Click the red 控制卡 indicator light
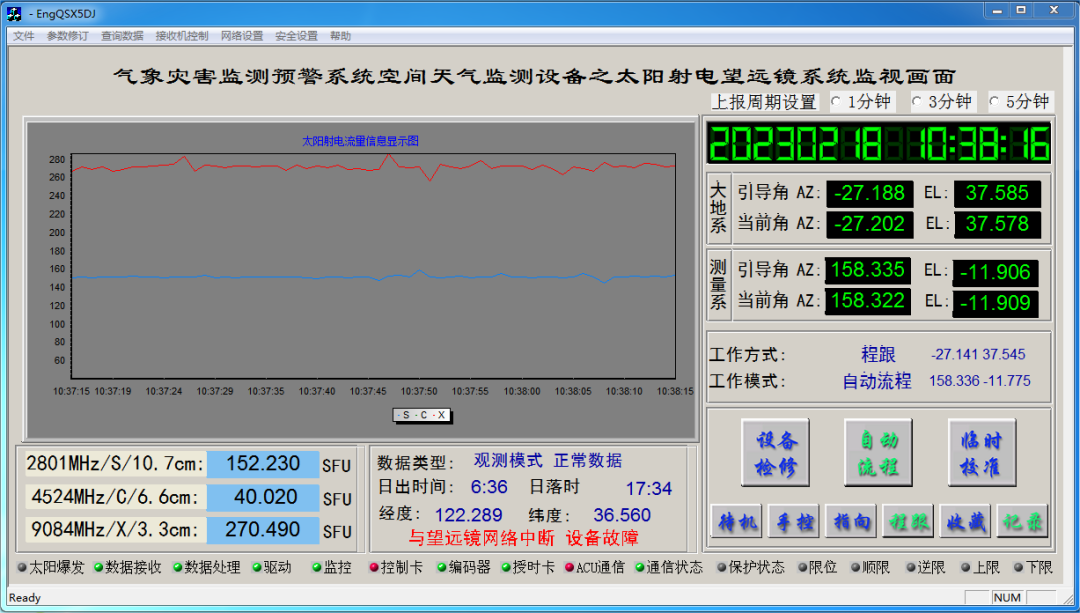This screenshot has width=1080, height=613. pyautogui.click(x=374, y=568)
